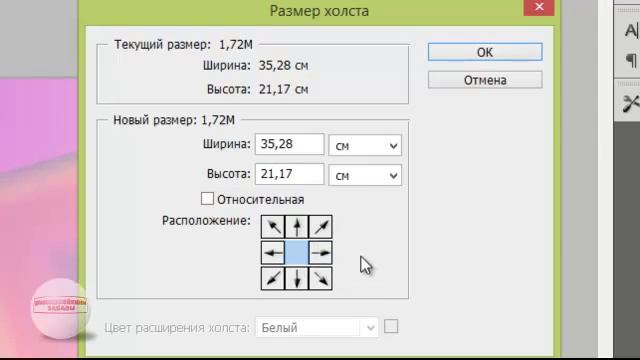
Task: Anchor canvas to the top-right corner
Action: click(x=321, y=227)
